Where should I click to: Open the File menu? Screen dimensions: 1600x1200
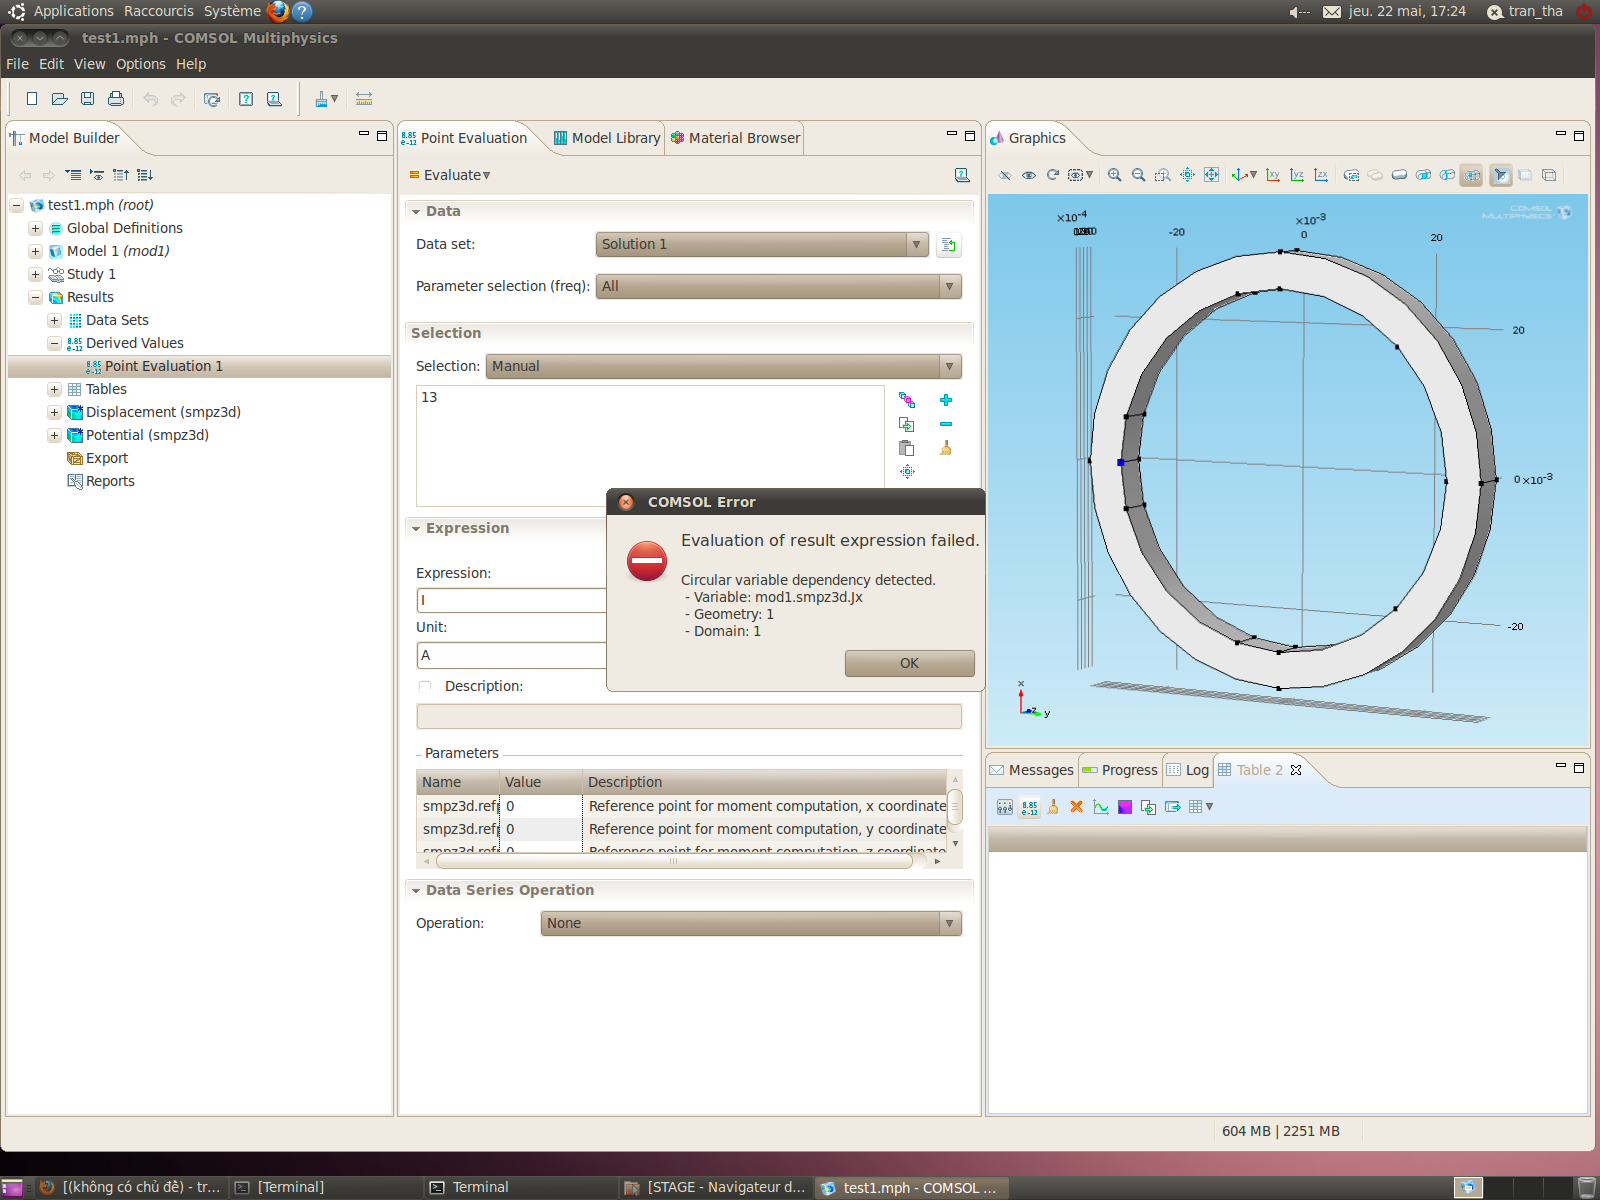click(x=17, y=64)
